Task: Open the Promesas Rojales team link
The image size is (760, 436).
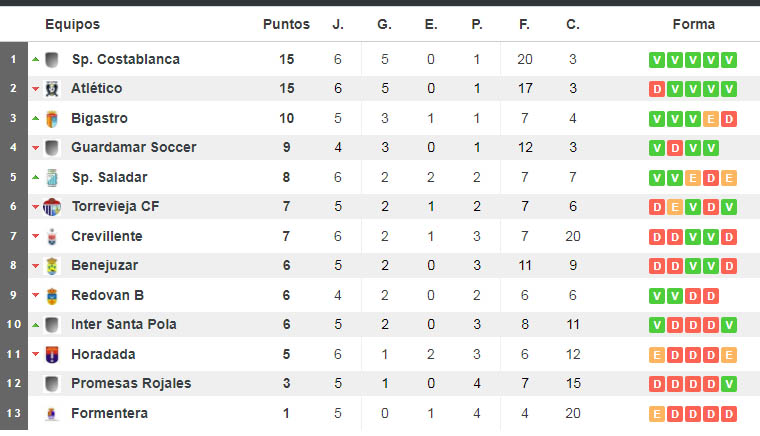Action: pyautogui.click(x=131, y=383)
